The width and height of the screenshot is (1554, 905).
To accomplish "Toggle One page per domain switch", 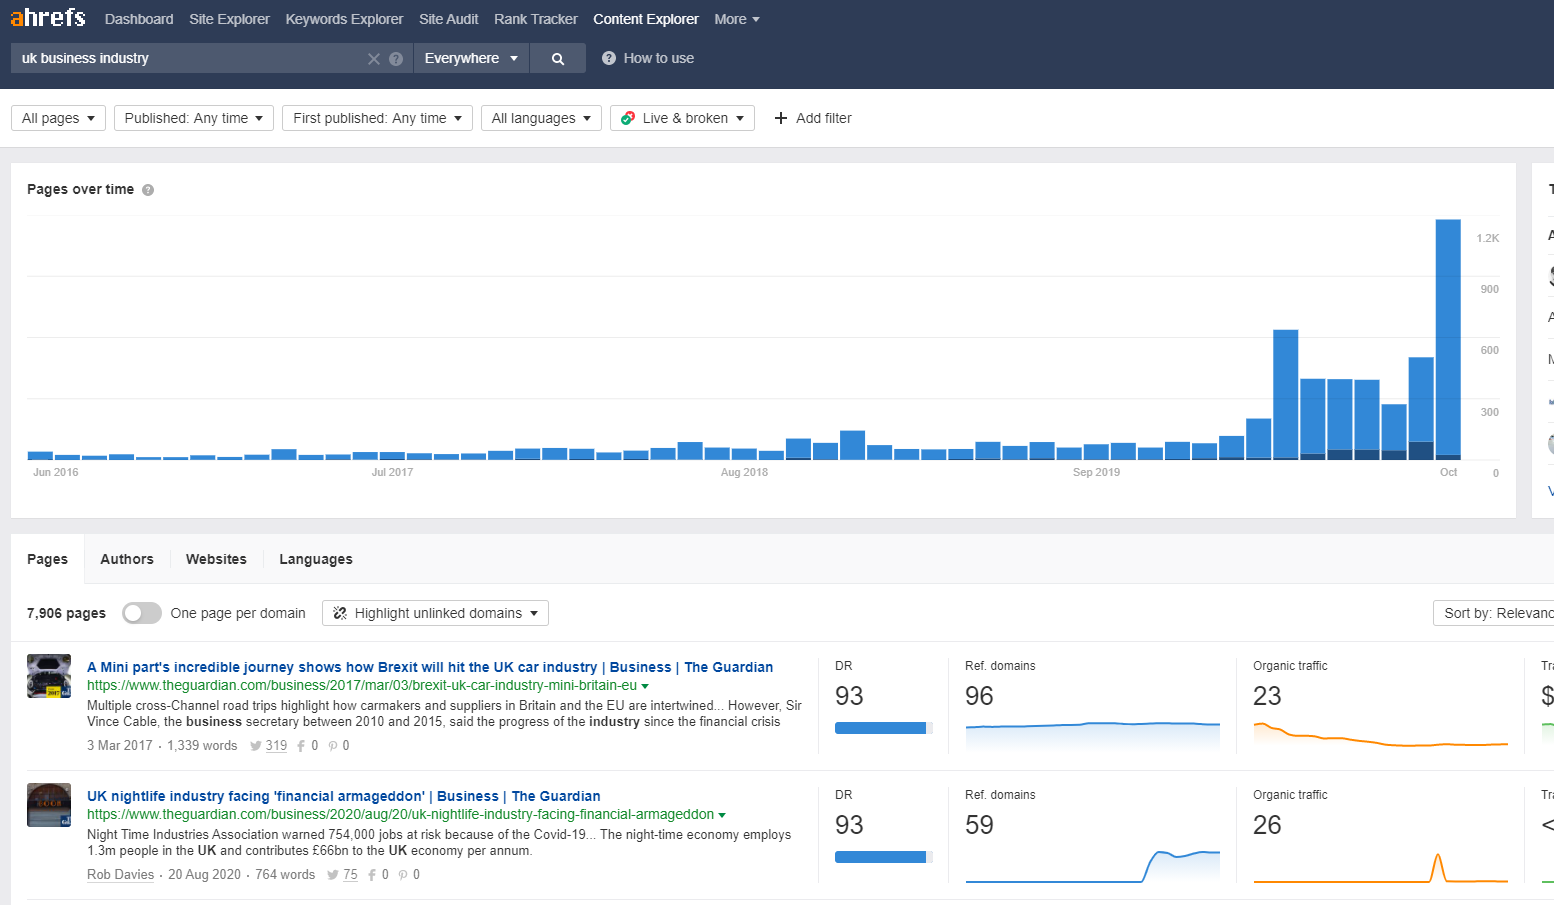I will 142,613.
